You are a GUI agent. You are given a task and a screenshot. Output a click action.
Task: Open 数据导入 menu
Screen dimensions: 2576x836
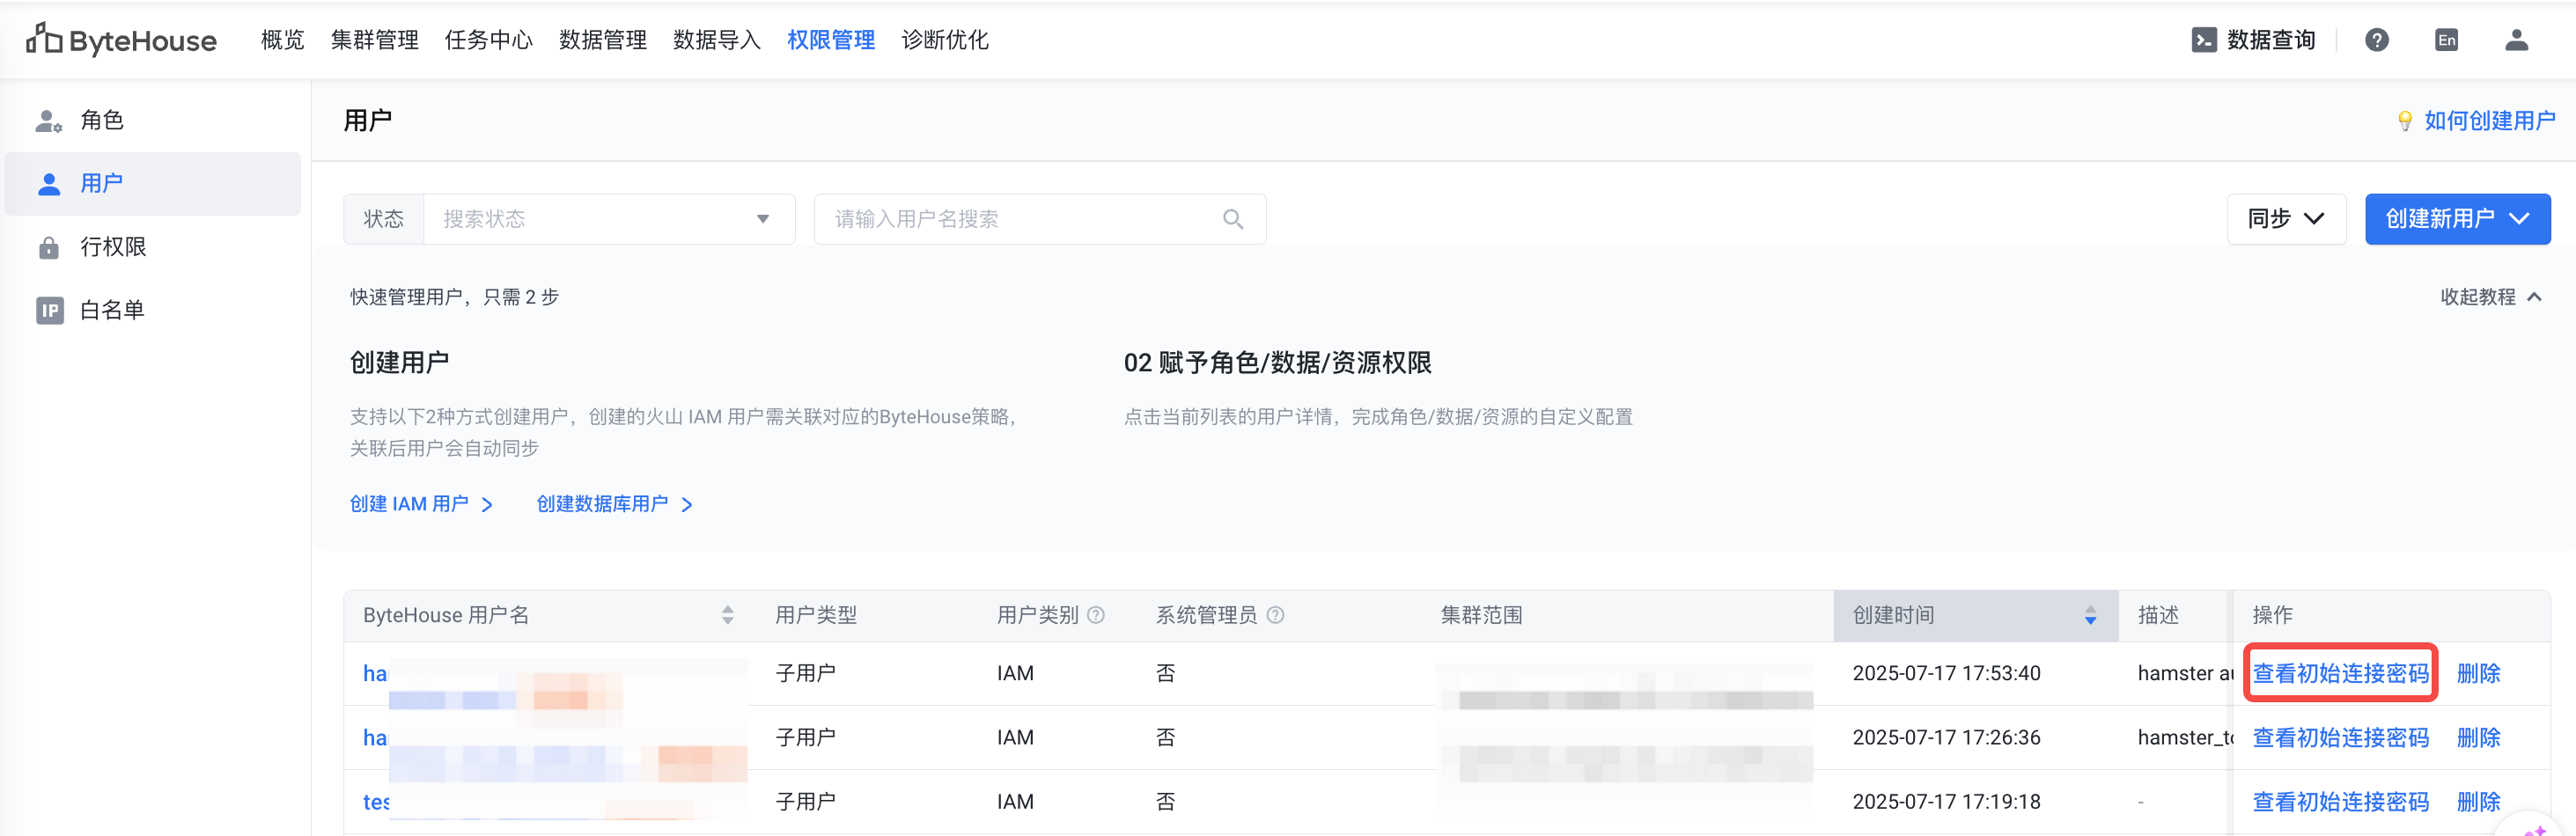pyautogui.click(x=717, y=40)
